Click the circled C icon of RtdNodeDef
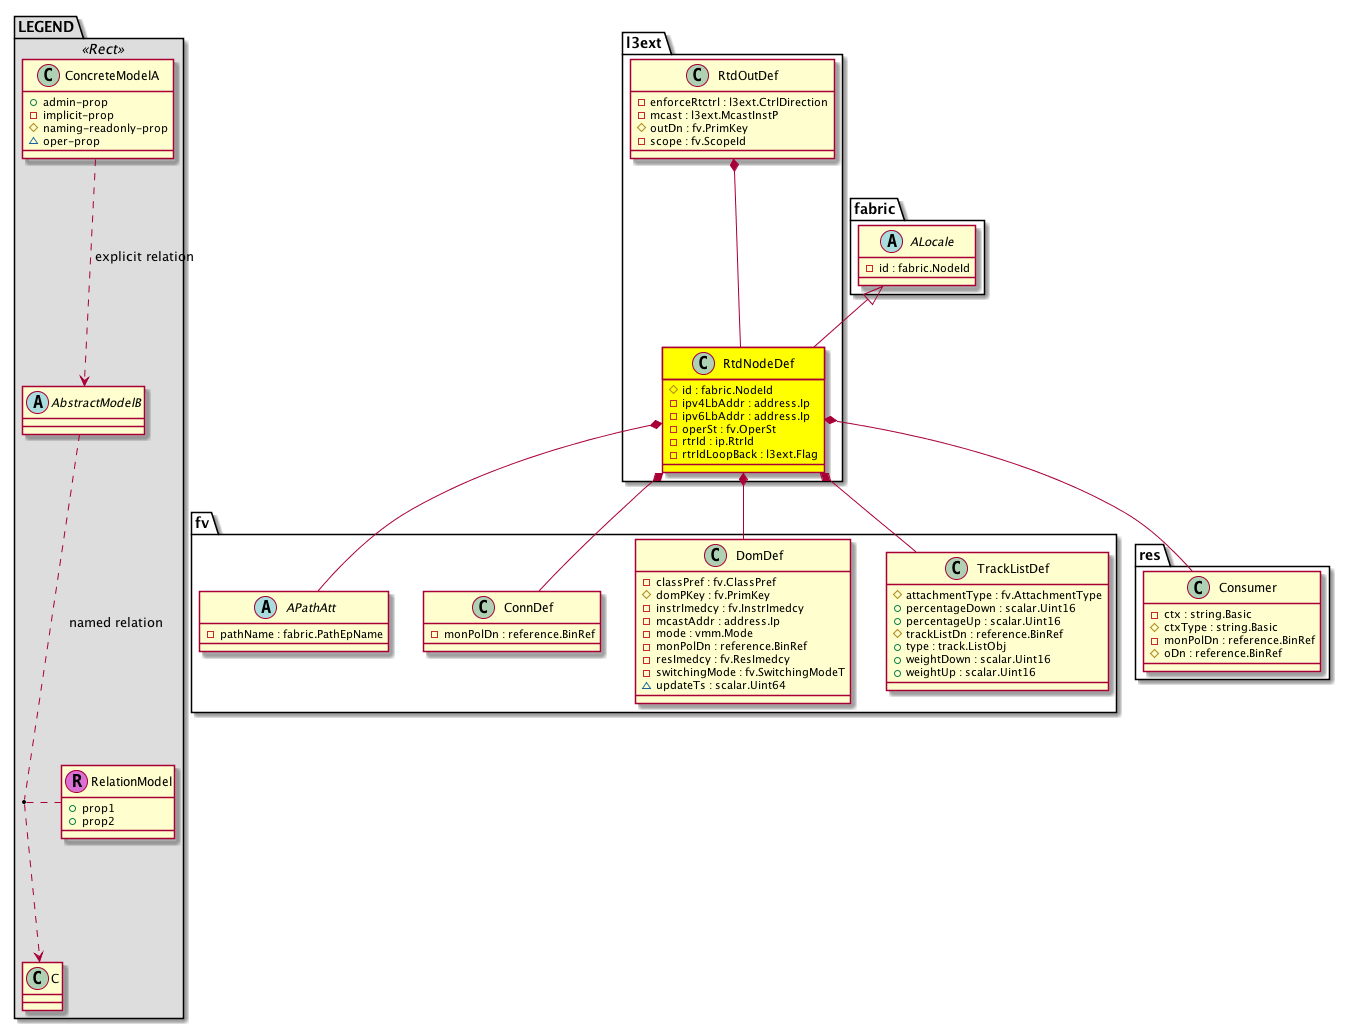The width and height of the screenshot is (1350, 1029). [x=703, y=364]
